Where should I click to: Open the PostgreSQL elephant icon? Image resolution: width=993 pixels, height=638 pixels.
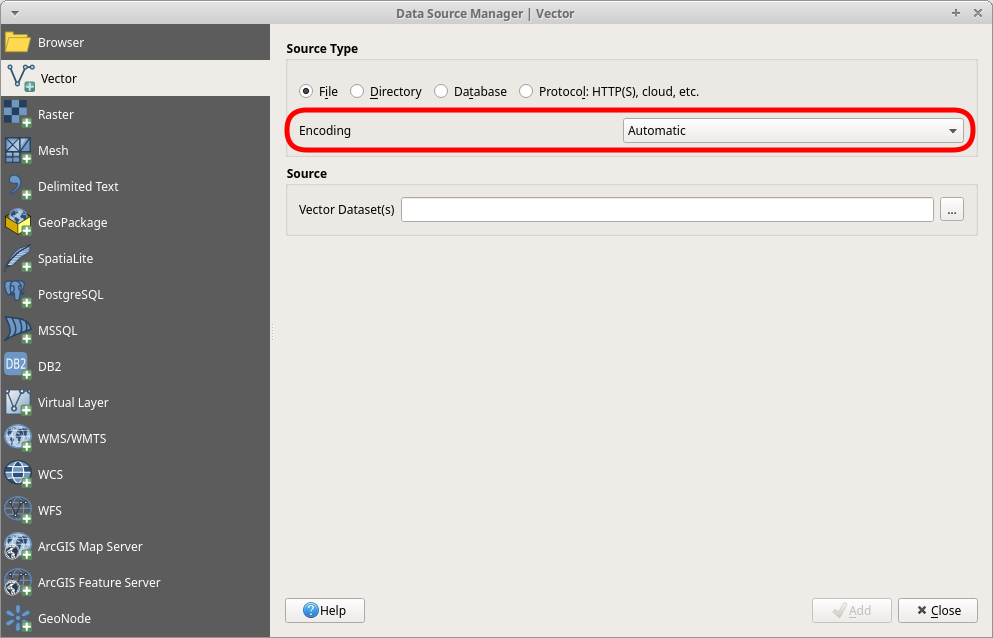pyautogui.click(x=18, y=295)
